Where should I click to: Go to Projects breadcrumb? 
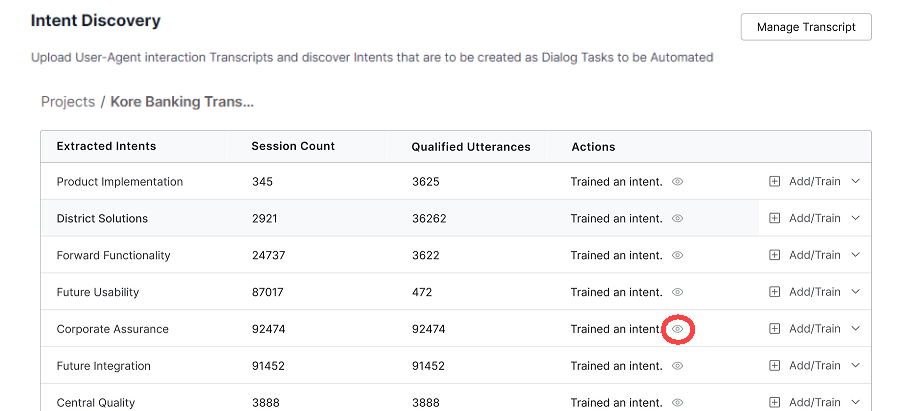point(68,102)
